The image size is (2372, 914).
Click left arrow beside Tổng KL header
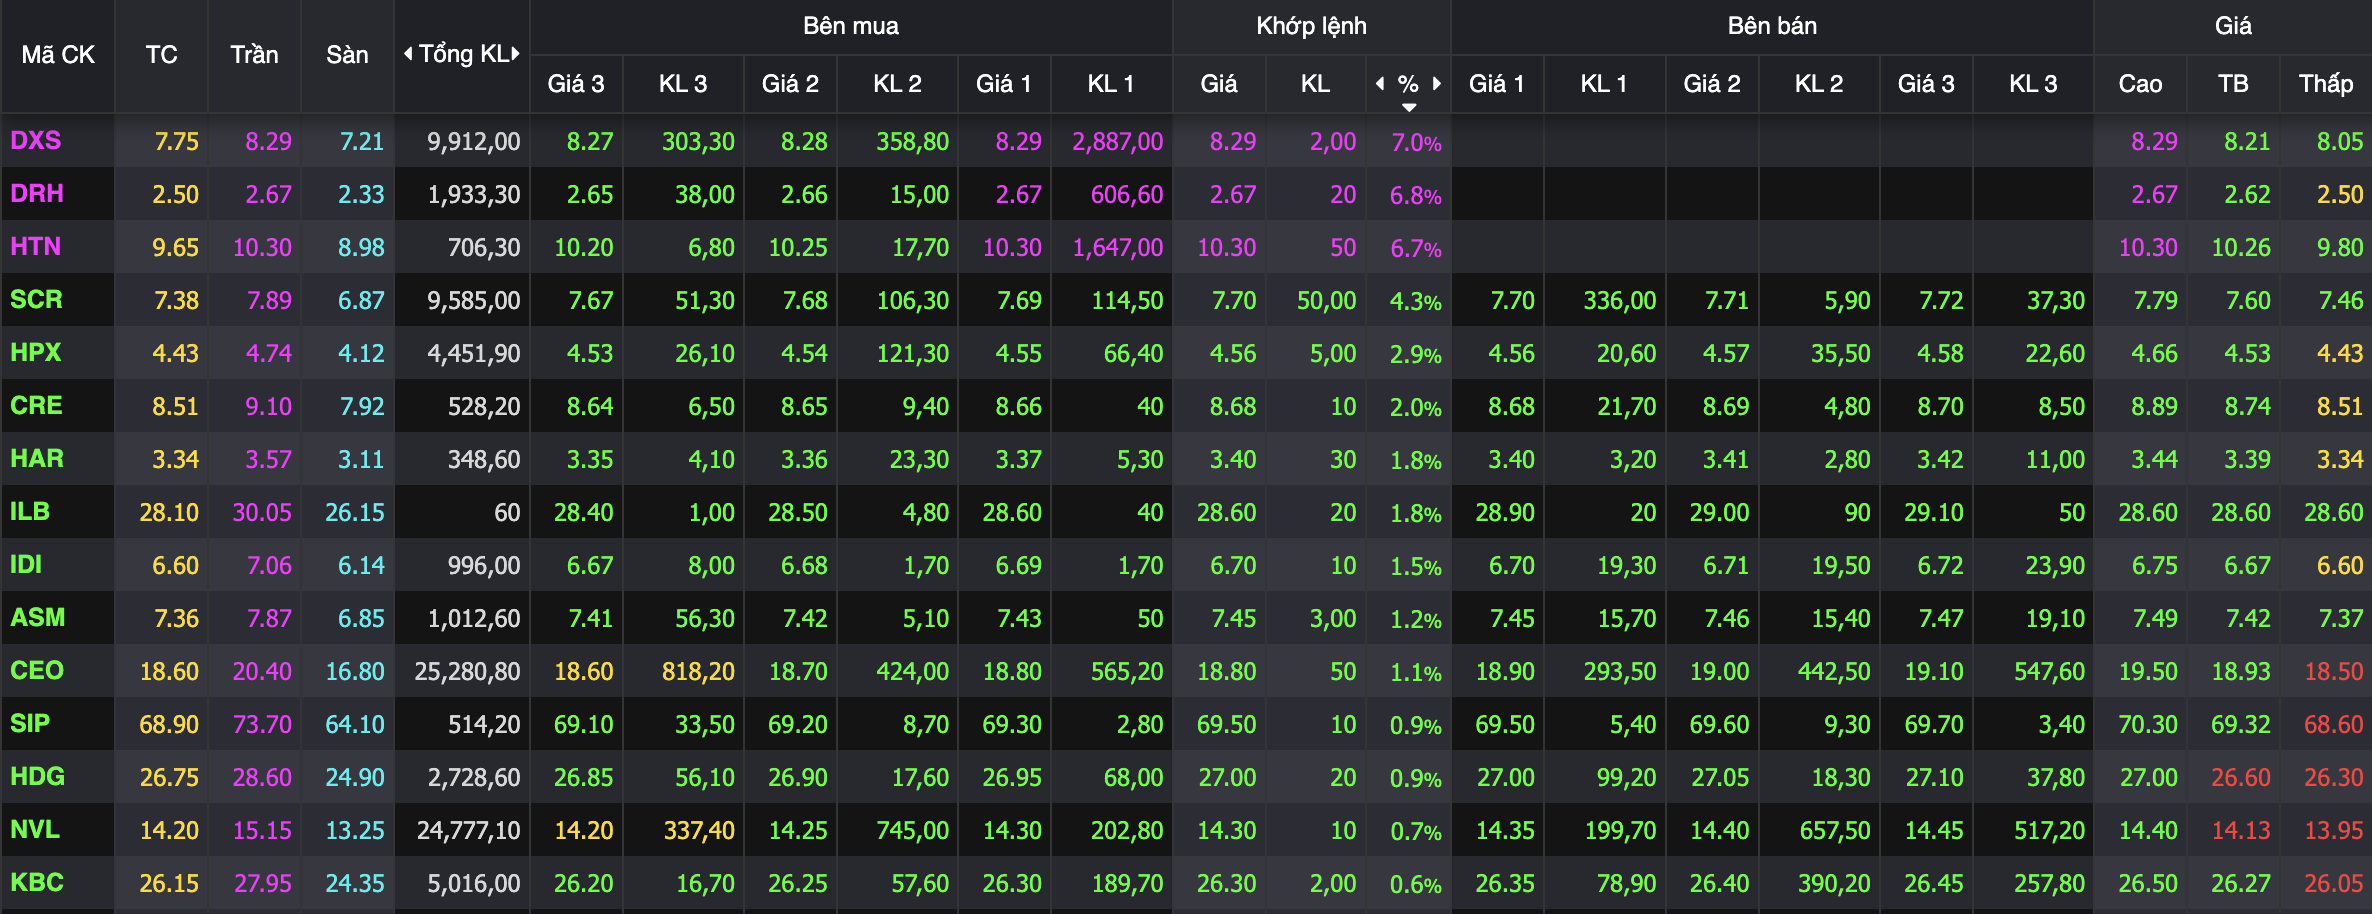click(x=408, y=54)
